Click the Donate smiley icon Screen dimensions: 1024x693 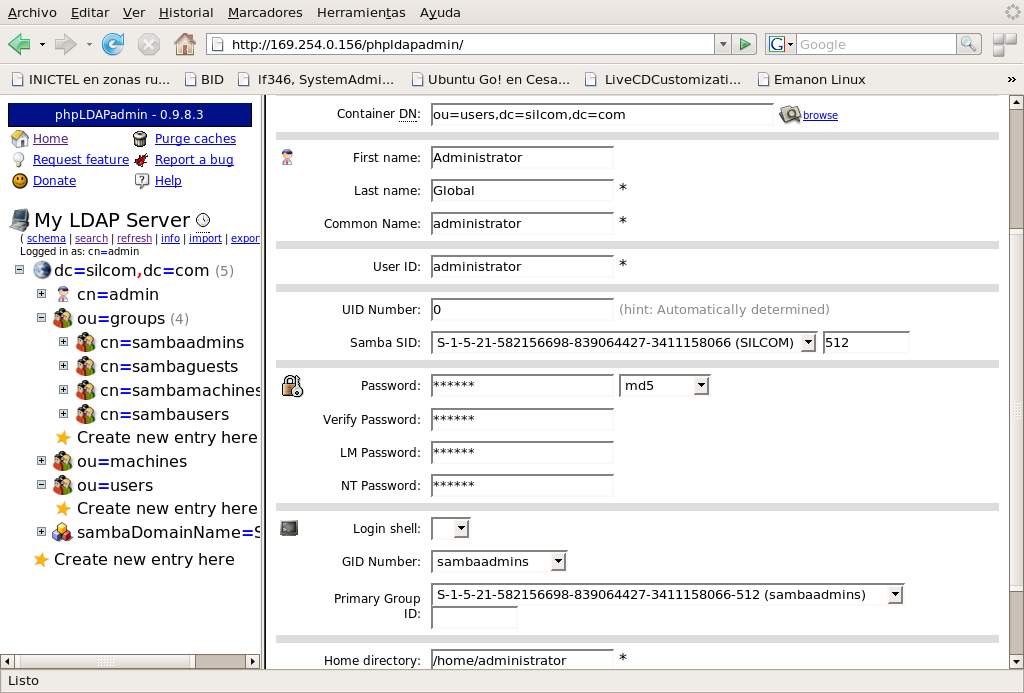[19, 181]
